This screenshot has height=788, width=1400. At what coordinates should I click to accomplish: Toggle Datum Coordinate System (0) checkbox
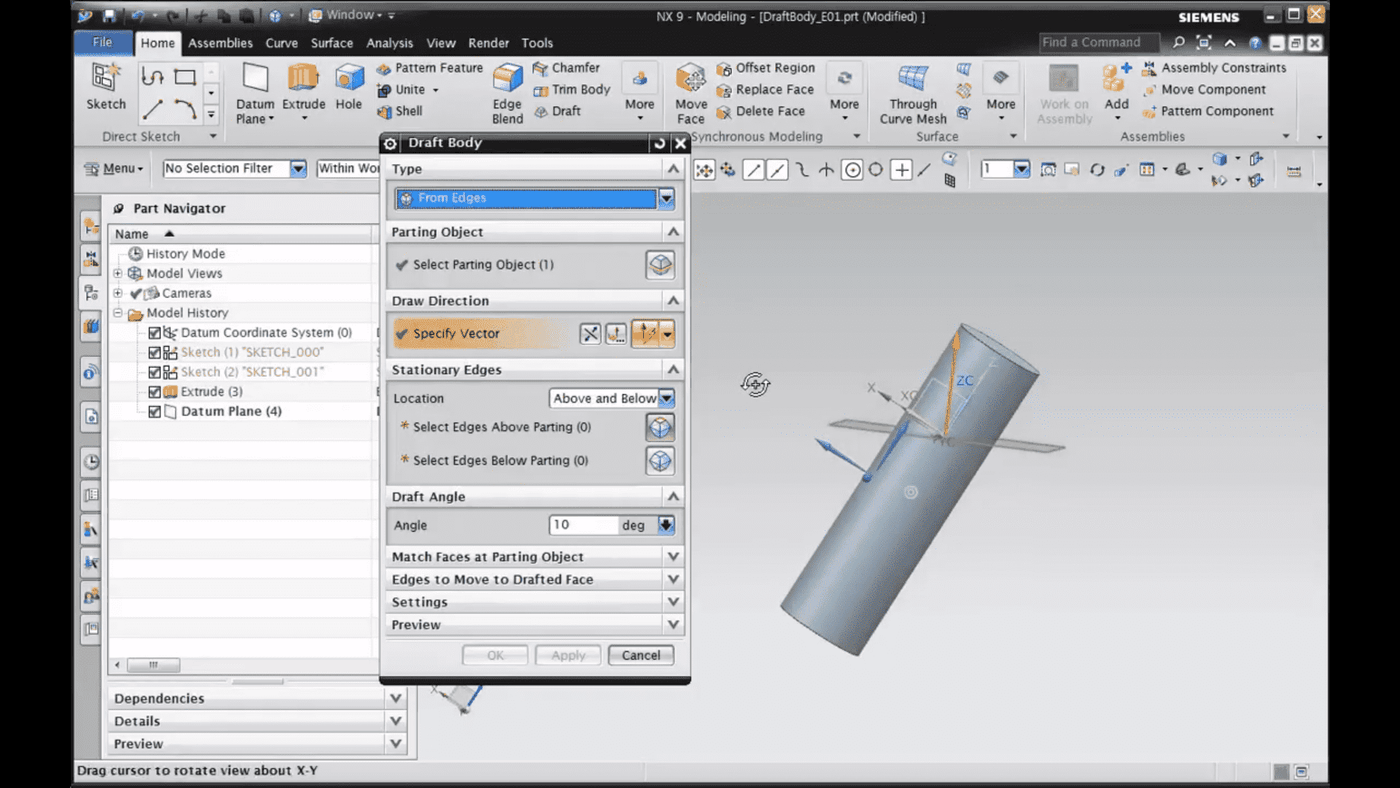coord(154,333)
